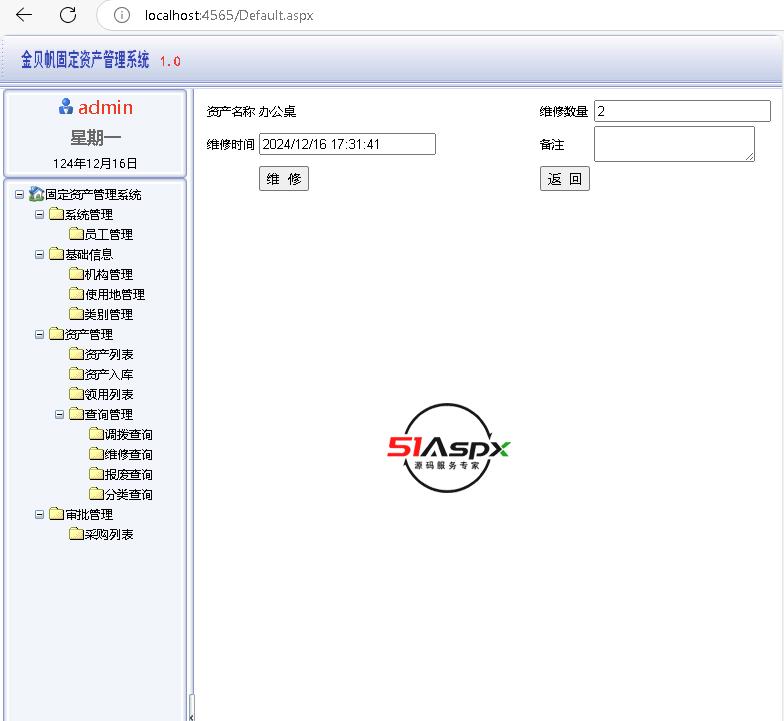The width and height of the screenshot is (784, 721).
Task: Click the 维修查询 folder icon
Action: pyautogui.click(x=96, y=454)
